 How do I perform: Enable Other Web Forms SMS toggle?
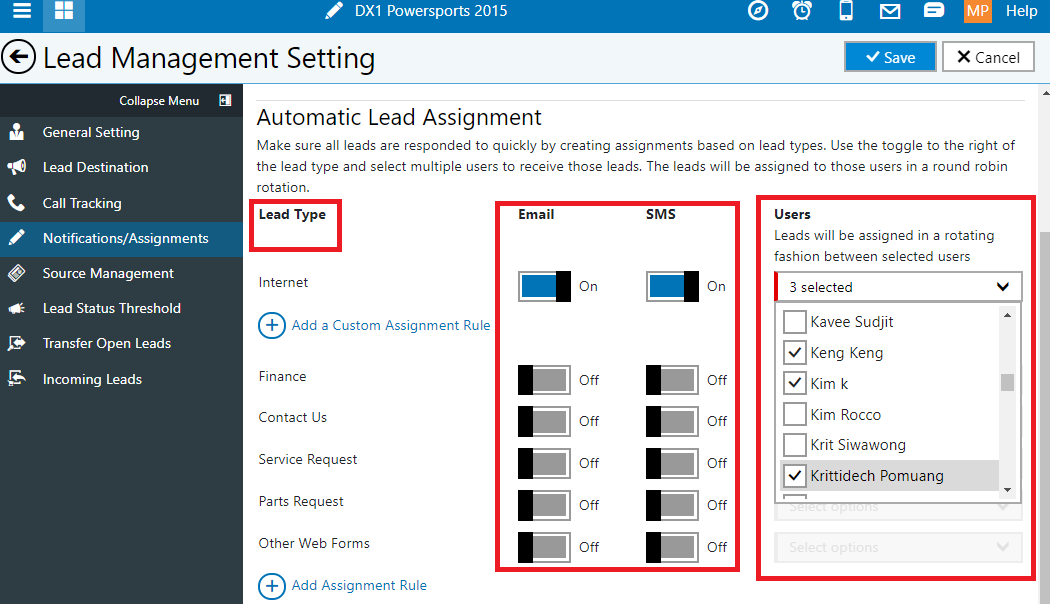[x=672, y=547]
